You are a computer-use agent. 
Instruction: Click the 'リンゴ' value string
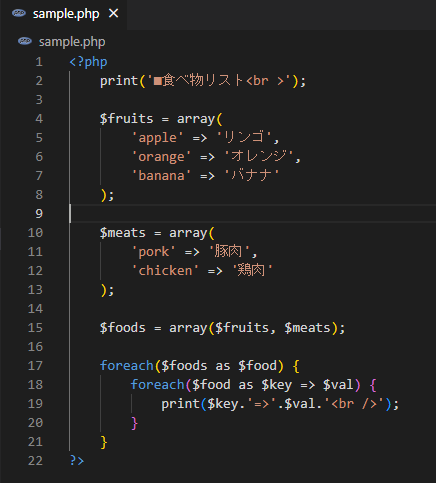pyautogui.click(x=244, y=137)
